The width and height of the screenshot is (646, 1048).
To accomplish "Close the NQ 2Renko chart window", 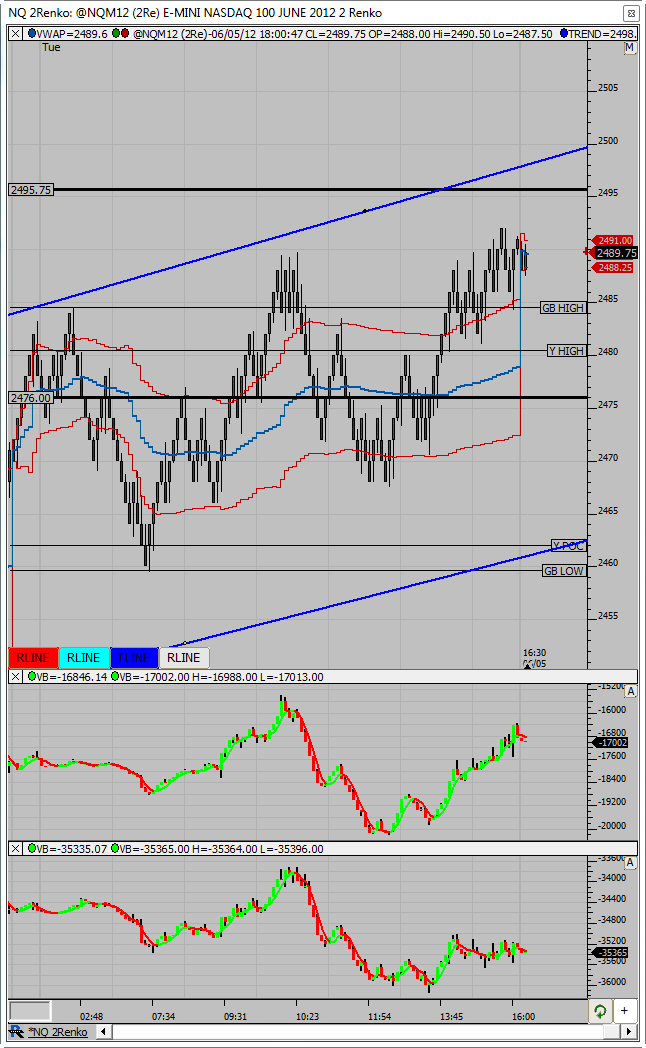I will pos(631,13).
